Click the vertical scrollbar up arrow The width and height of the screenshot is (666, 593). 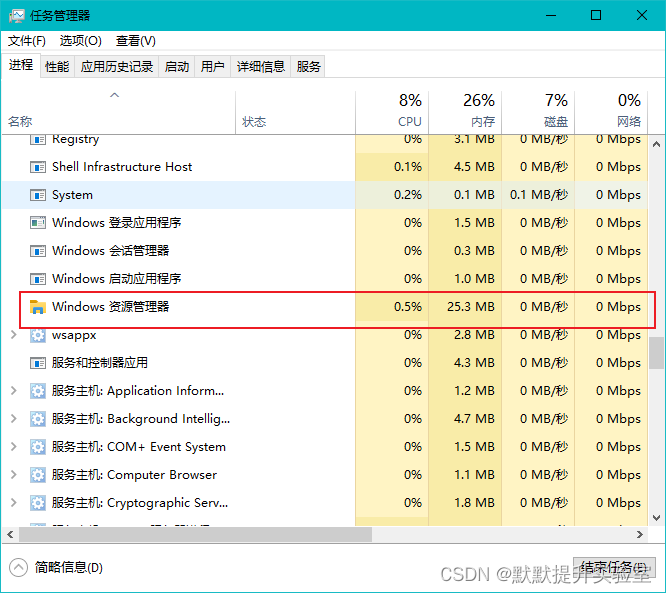(x=656, y=144)
